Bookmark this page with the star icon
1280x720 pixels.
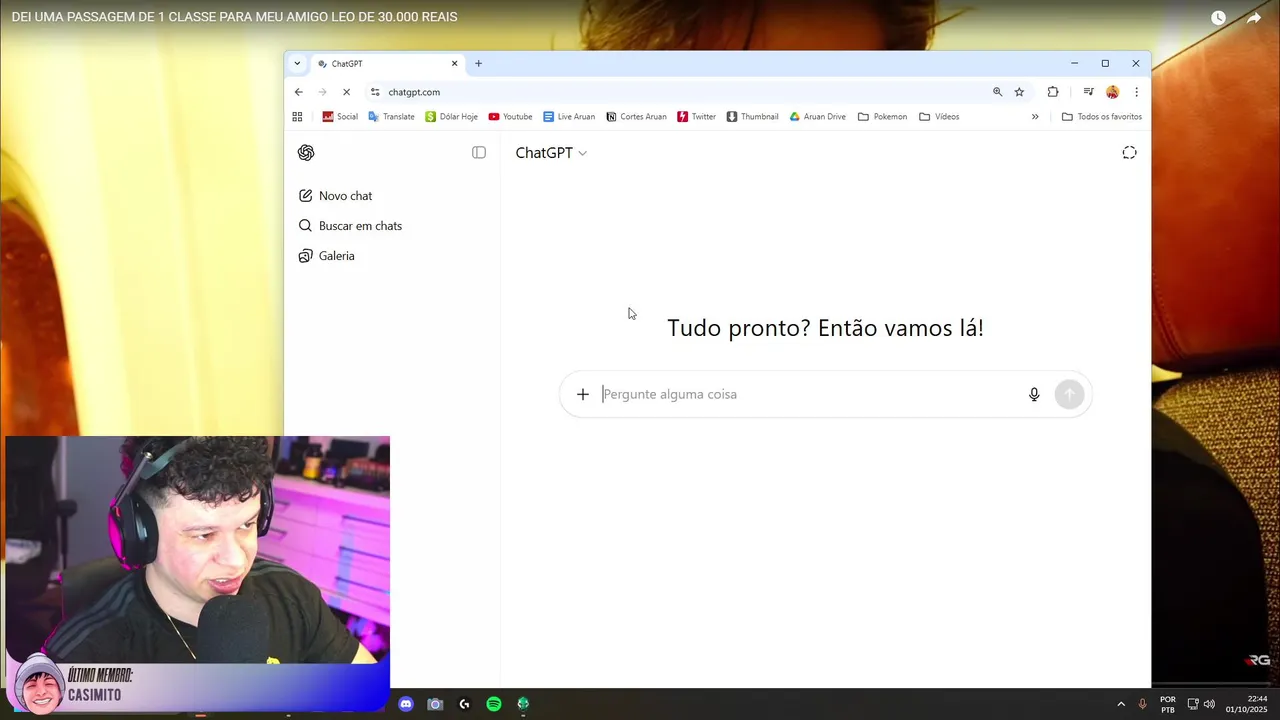[x=1019, y=92]
